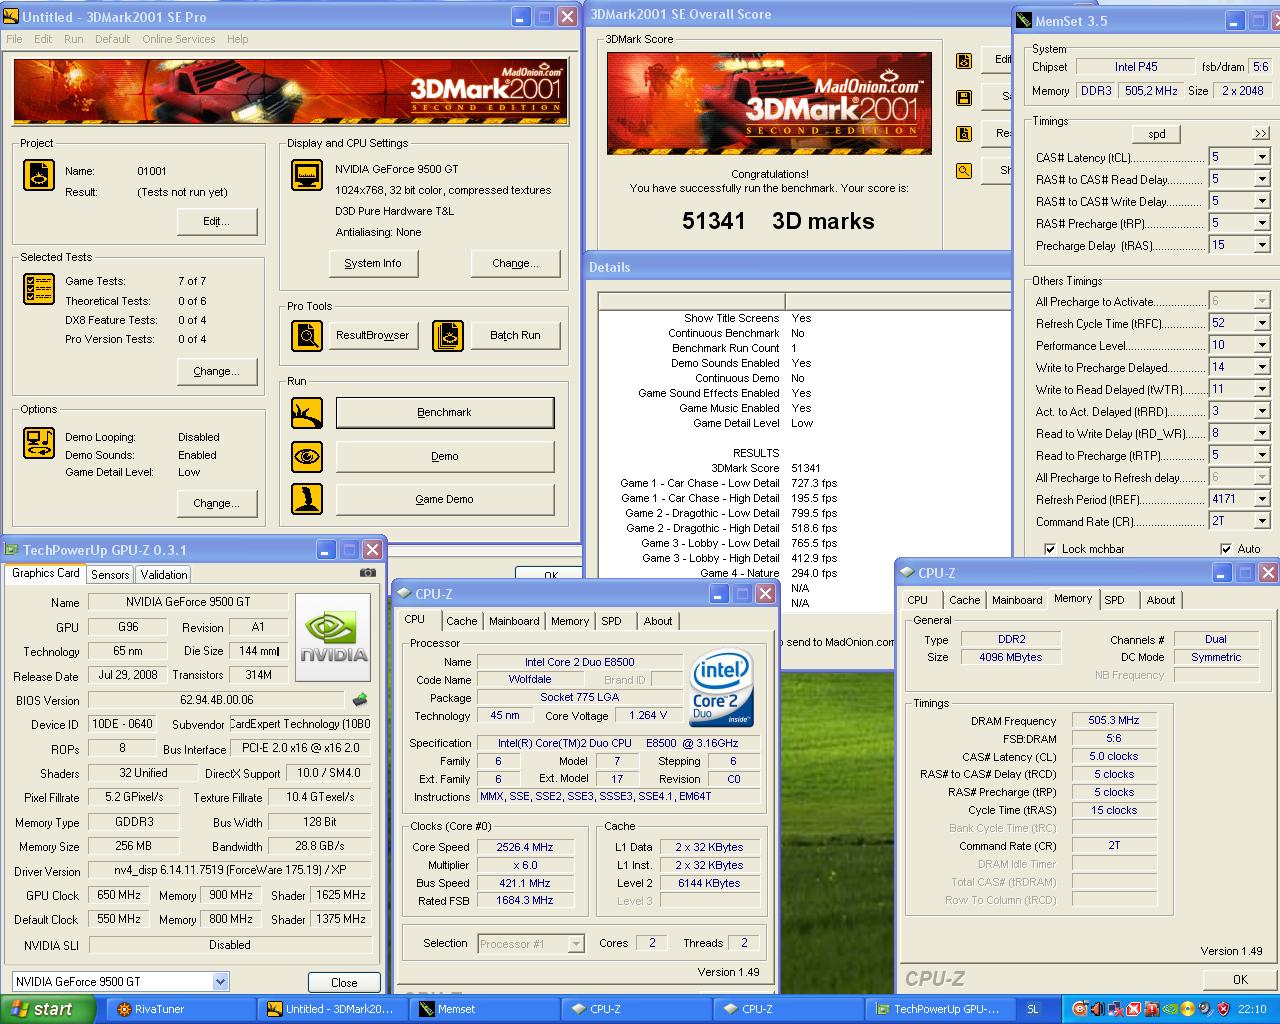This screenshot has height=1024, width=1280.
Task: Click the GPU-Z camera screenshot icon
Action: point(367,573)
